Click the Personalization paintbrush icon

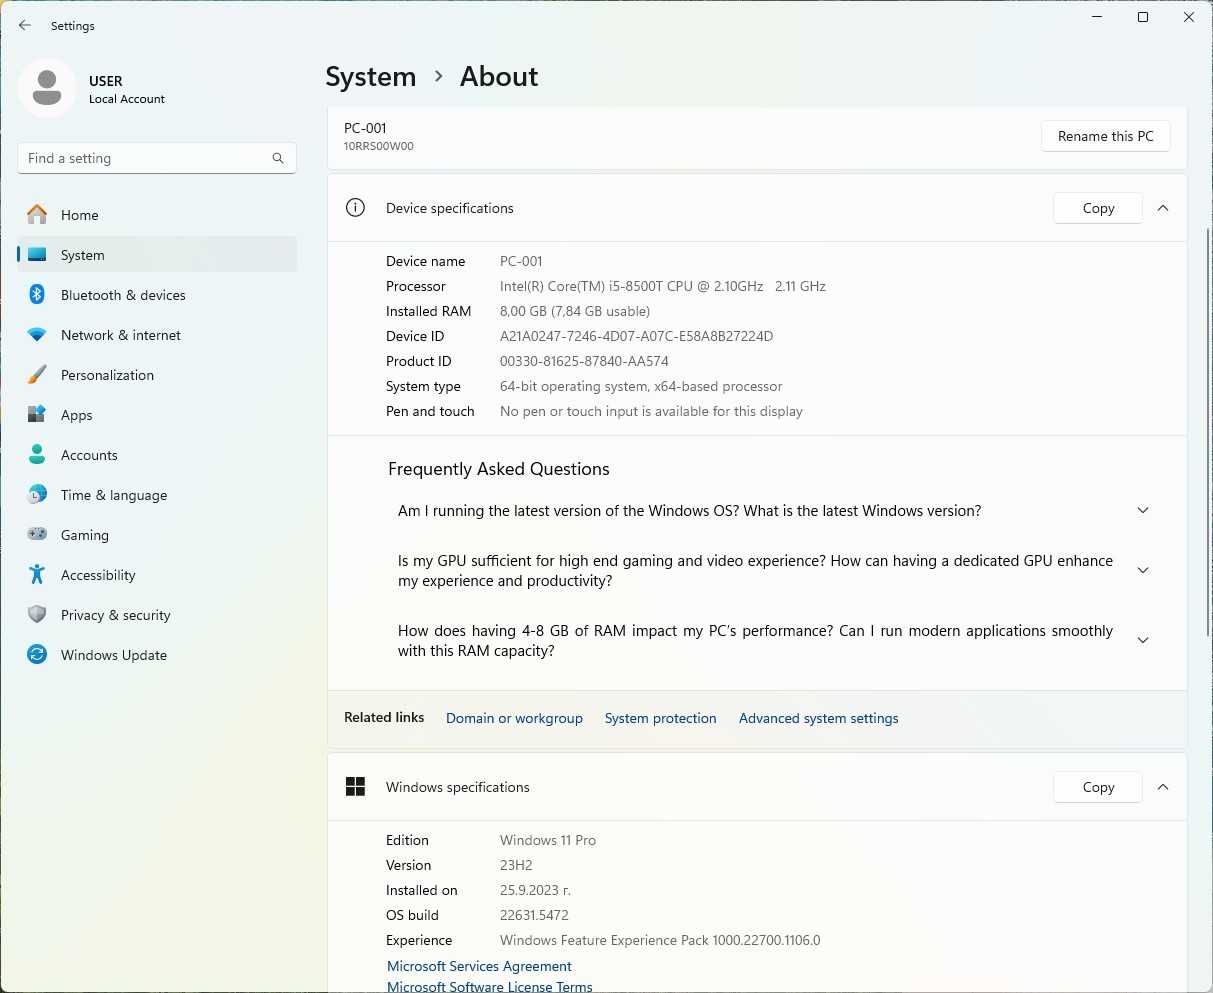pyautogui.click(x=37, y=374)
